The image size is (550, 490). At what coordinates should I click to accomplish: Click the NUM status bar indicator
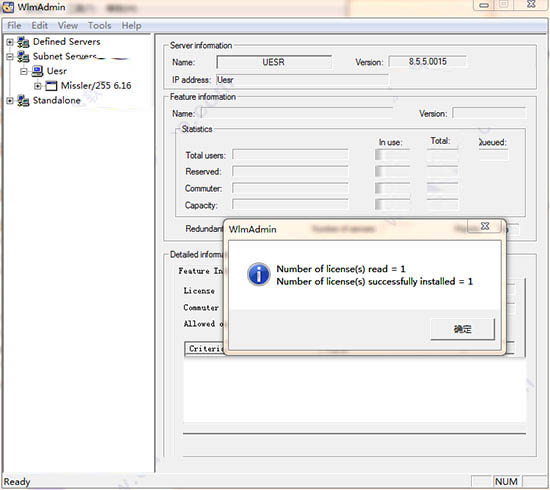(x=506, y=482)
